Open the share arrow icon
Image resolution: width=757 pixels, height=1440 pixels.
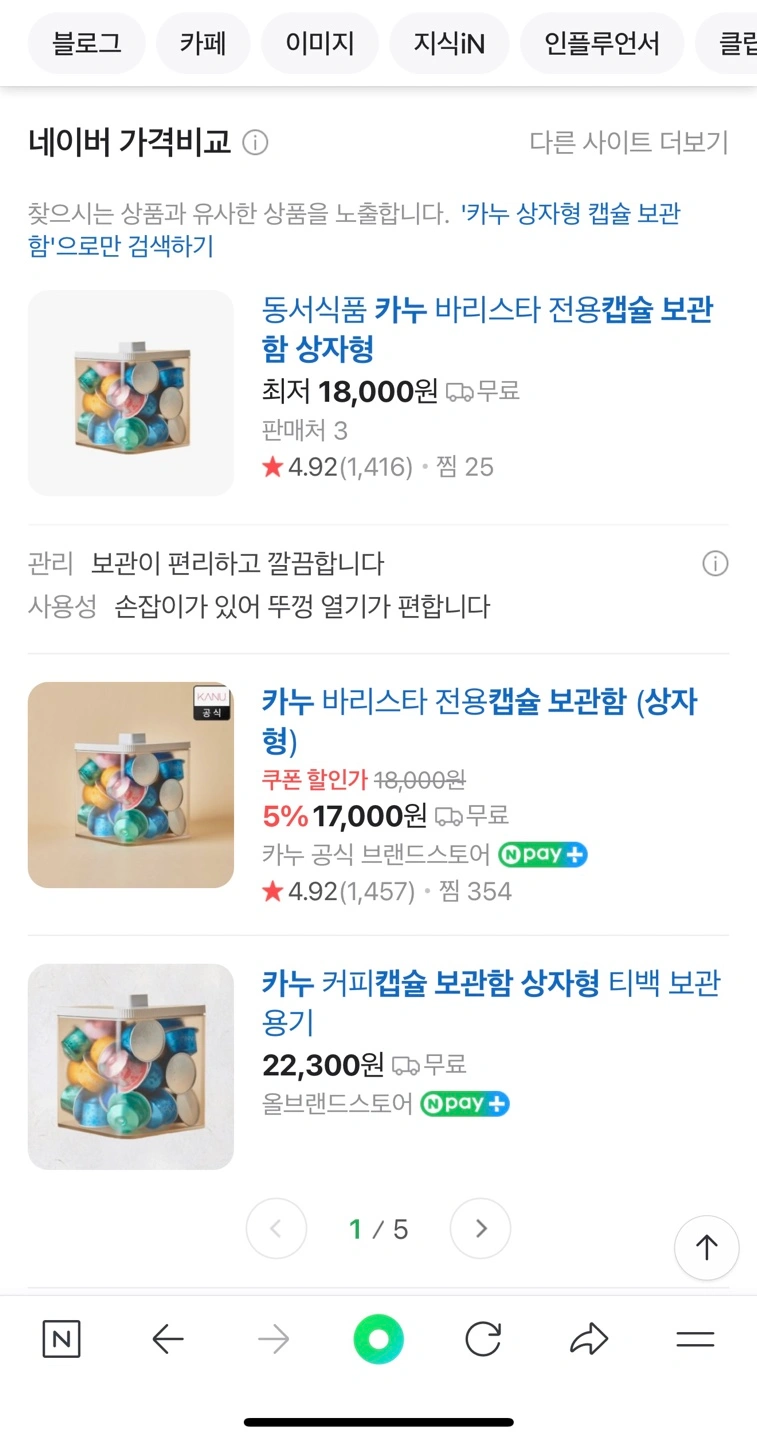[589, 1339]
